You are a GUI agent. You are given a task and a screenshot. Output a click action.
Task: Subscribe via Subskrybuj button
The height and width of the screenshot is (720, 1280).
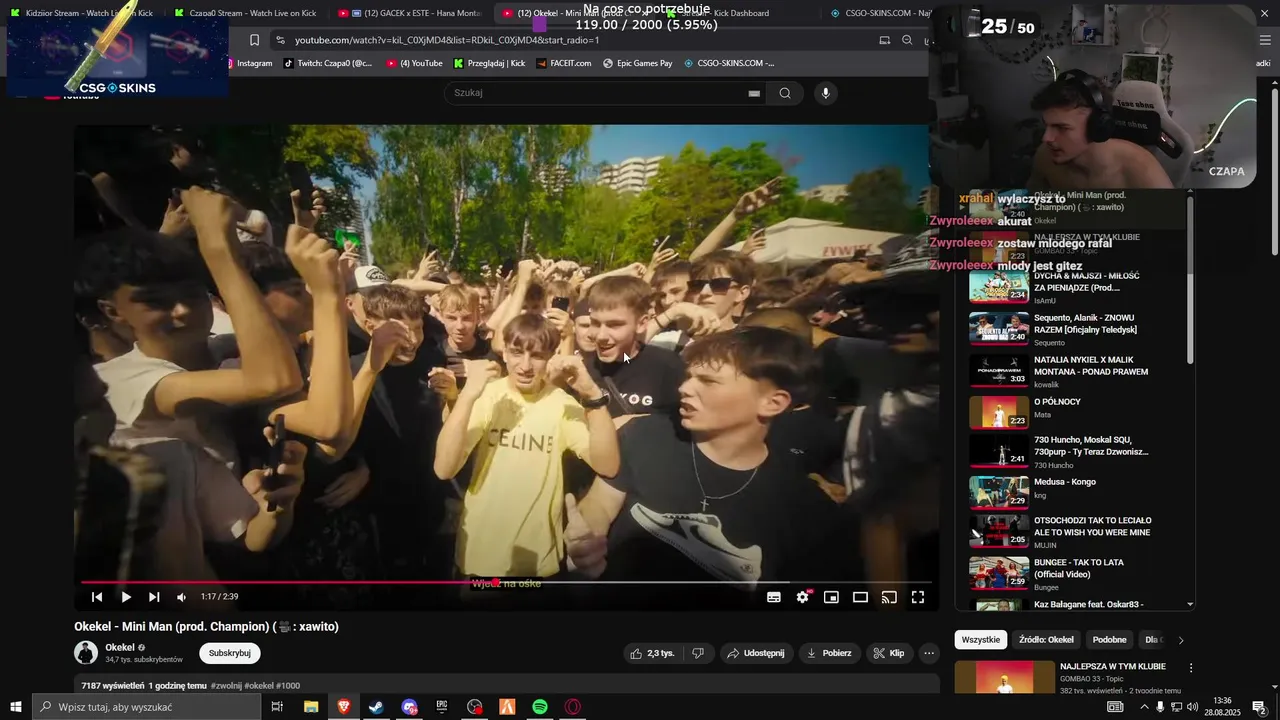pos(230,653)
